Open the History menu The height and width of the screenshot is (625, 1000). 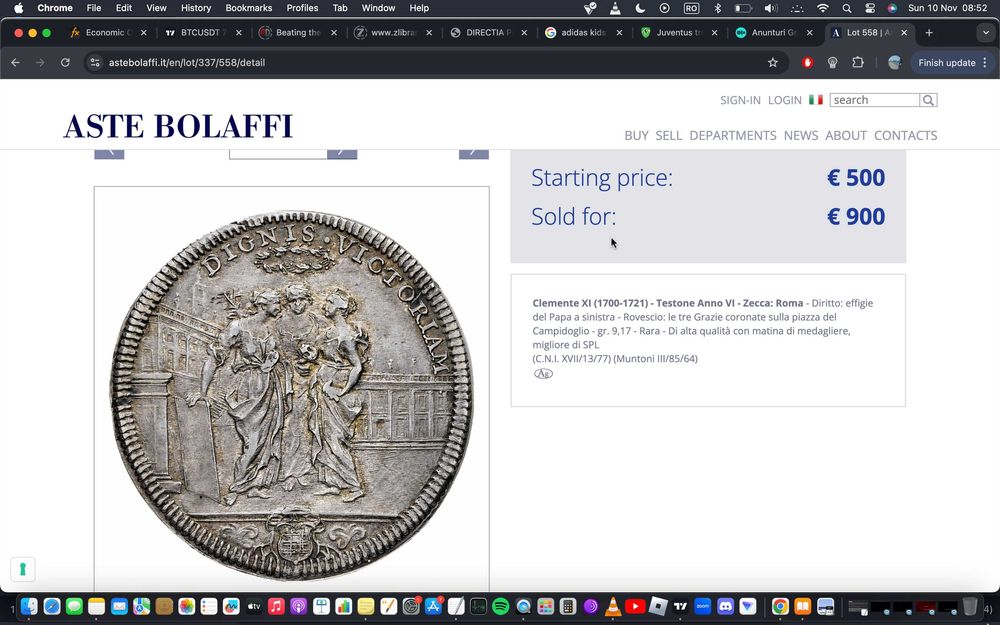(x=196, y=8)
